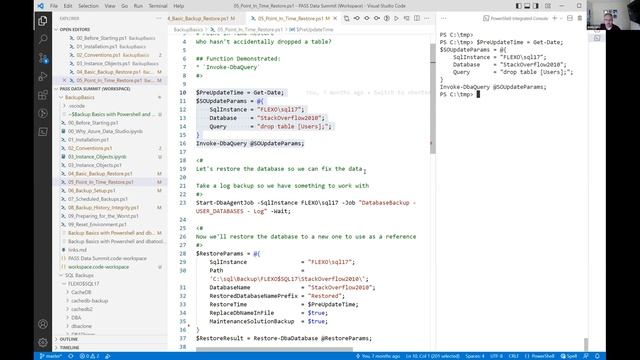Click errors and warnings indicator in status bar
The height and width of the screenshot is (360, 640).
[x=89, y=356]
